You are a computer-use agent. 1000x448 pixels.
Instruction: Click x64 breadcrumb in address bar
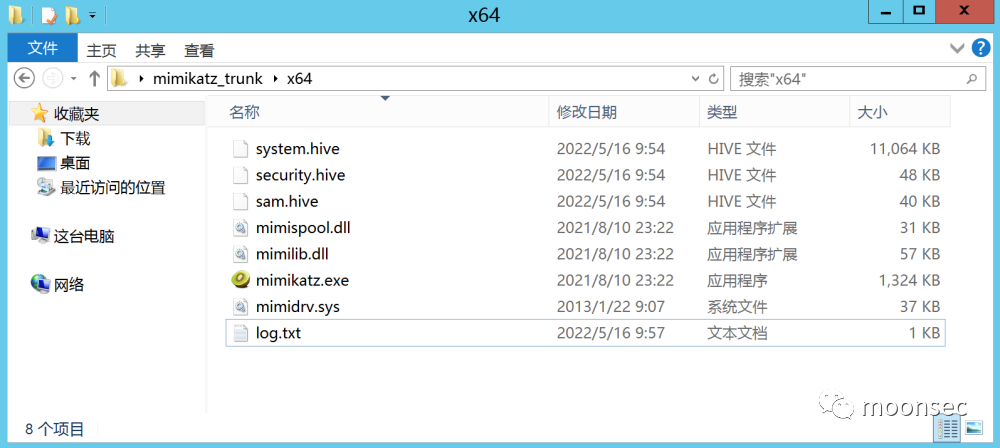click(x=299, y=79)
